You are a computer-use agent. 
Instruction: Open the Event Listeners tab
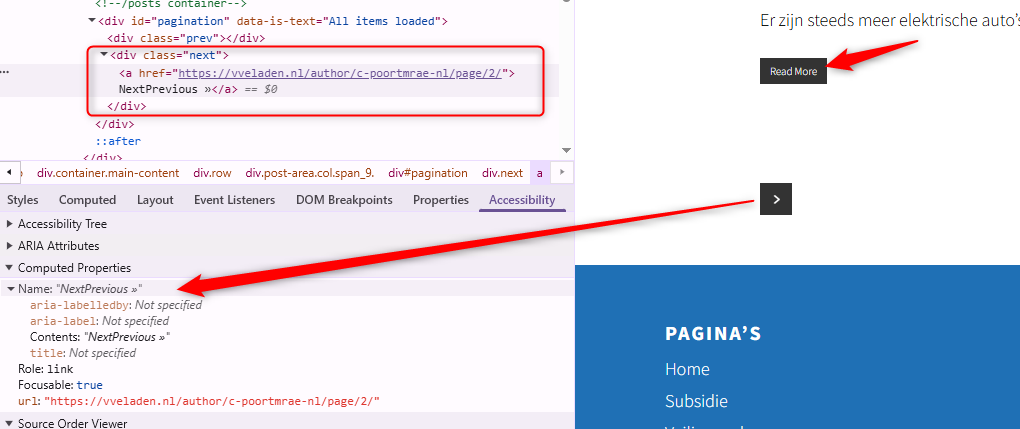[234, 200]
